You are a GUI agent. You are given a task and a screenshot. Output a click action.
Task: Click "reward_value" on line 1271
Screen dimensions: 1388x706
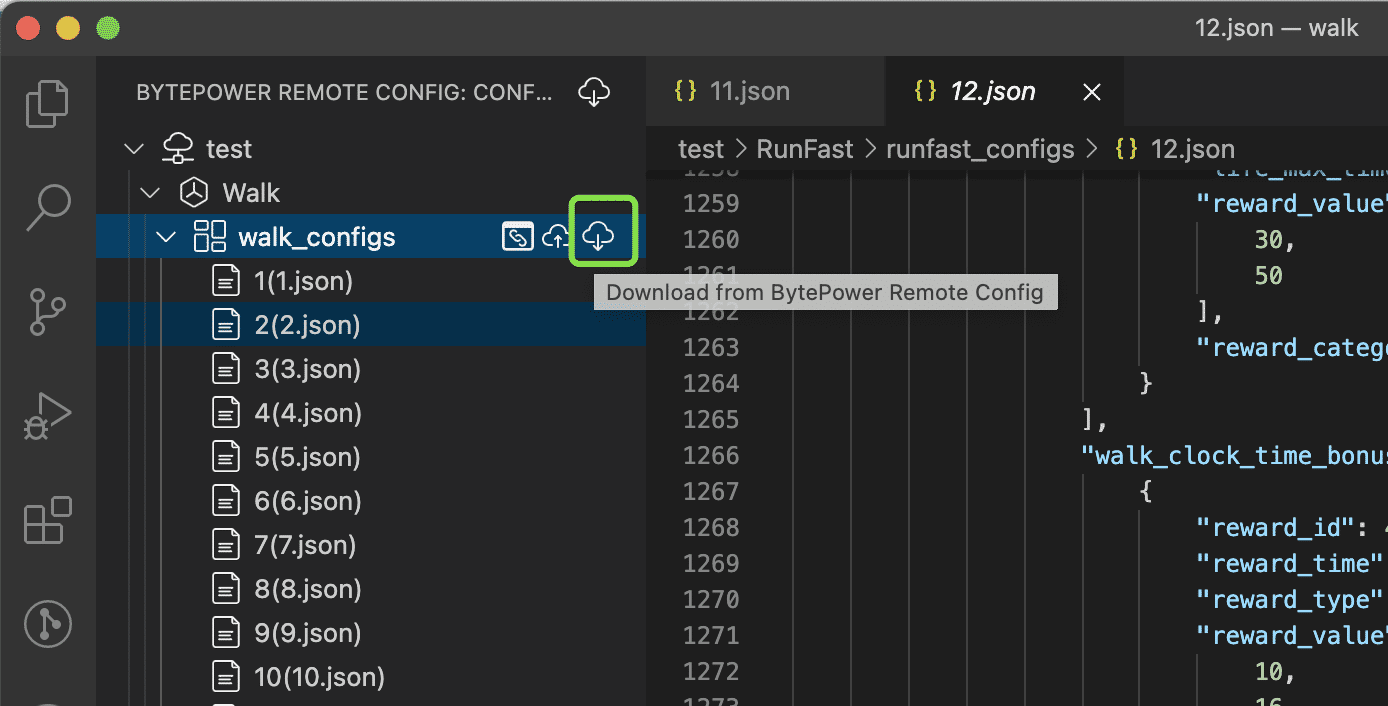(1292, 635)
